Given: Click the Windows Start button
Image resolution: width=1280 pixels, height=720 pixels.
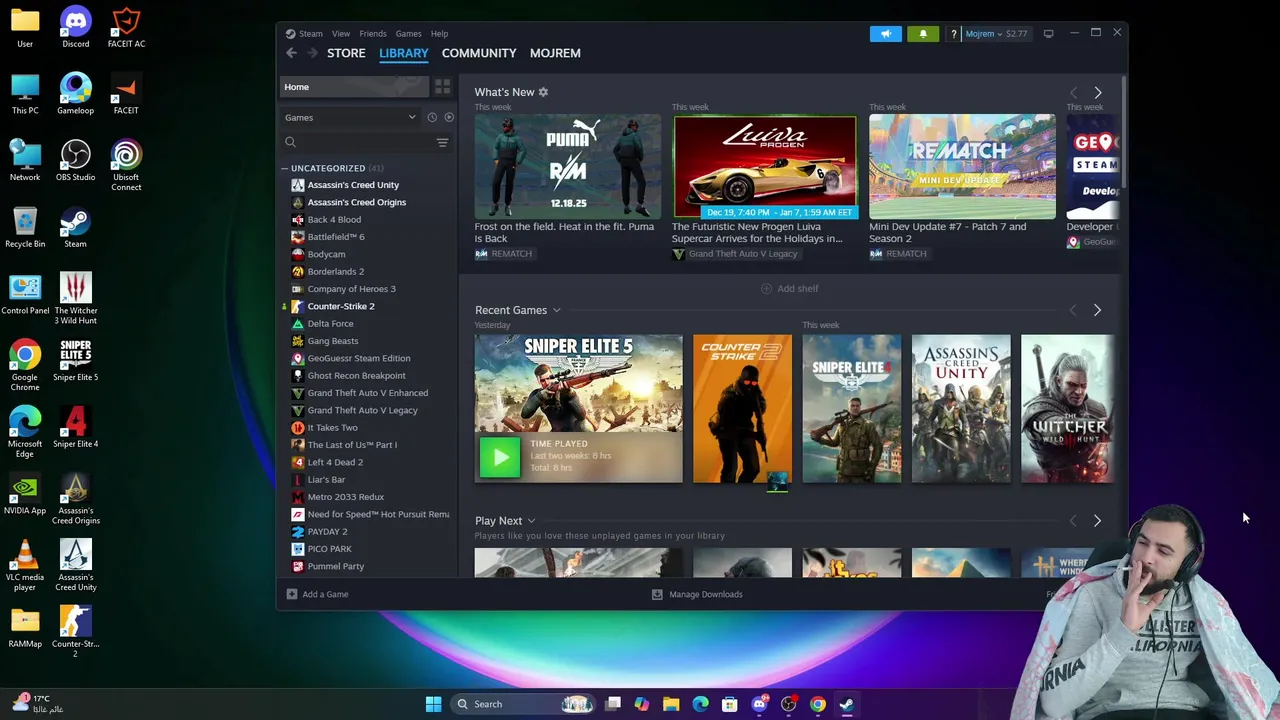Looking at the screenshot, I should (433, 704).
